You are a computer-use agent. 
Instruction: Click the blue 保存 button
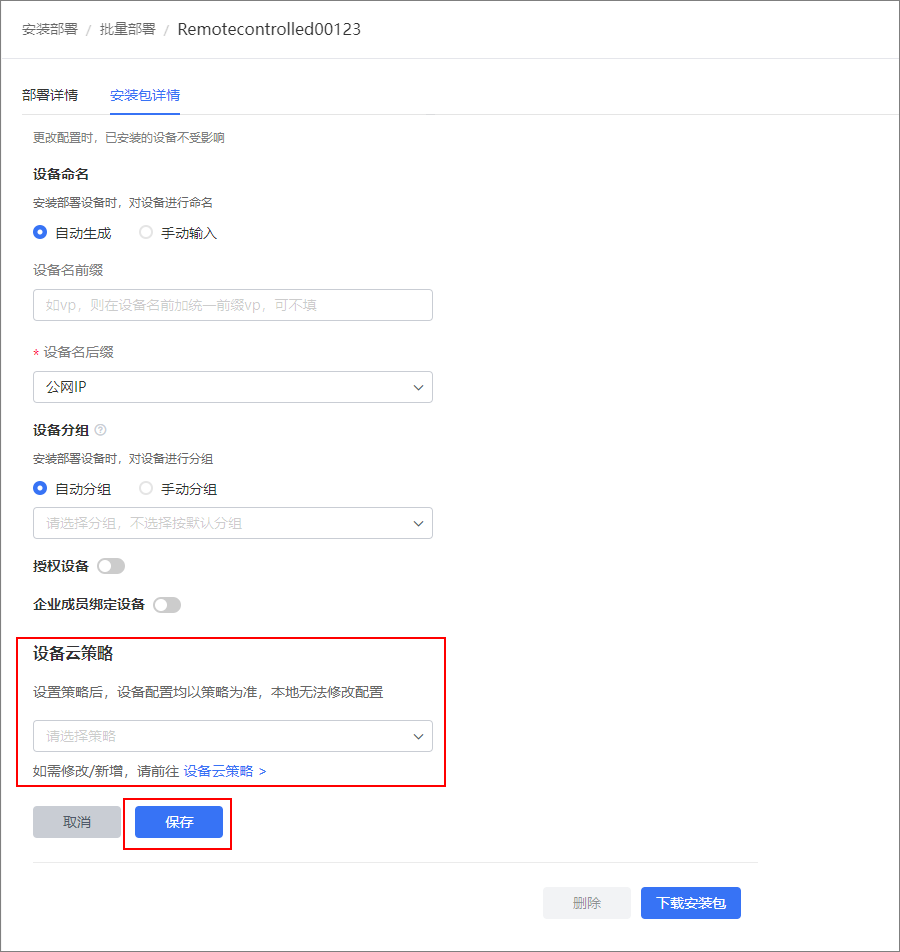click(179, 822)
